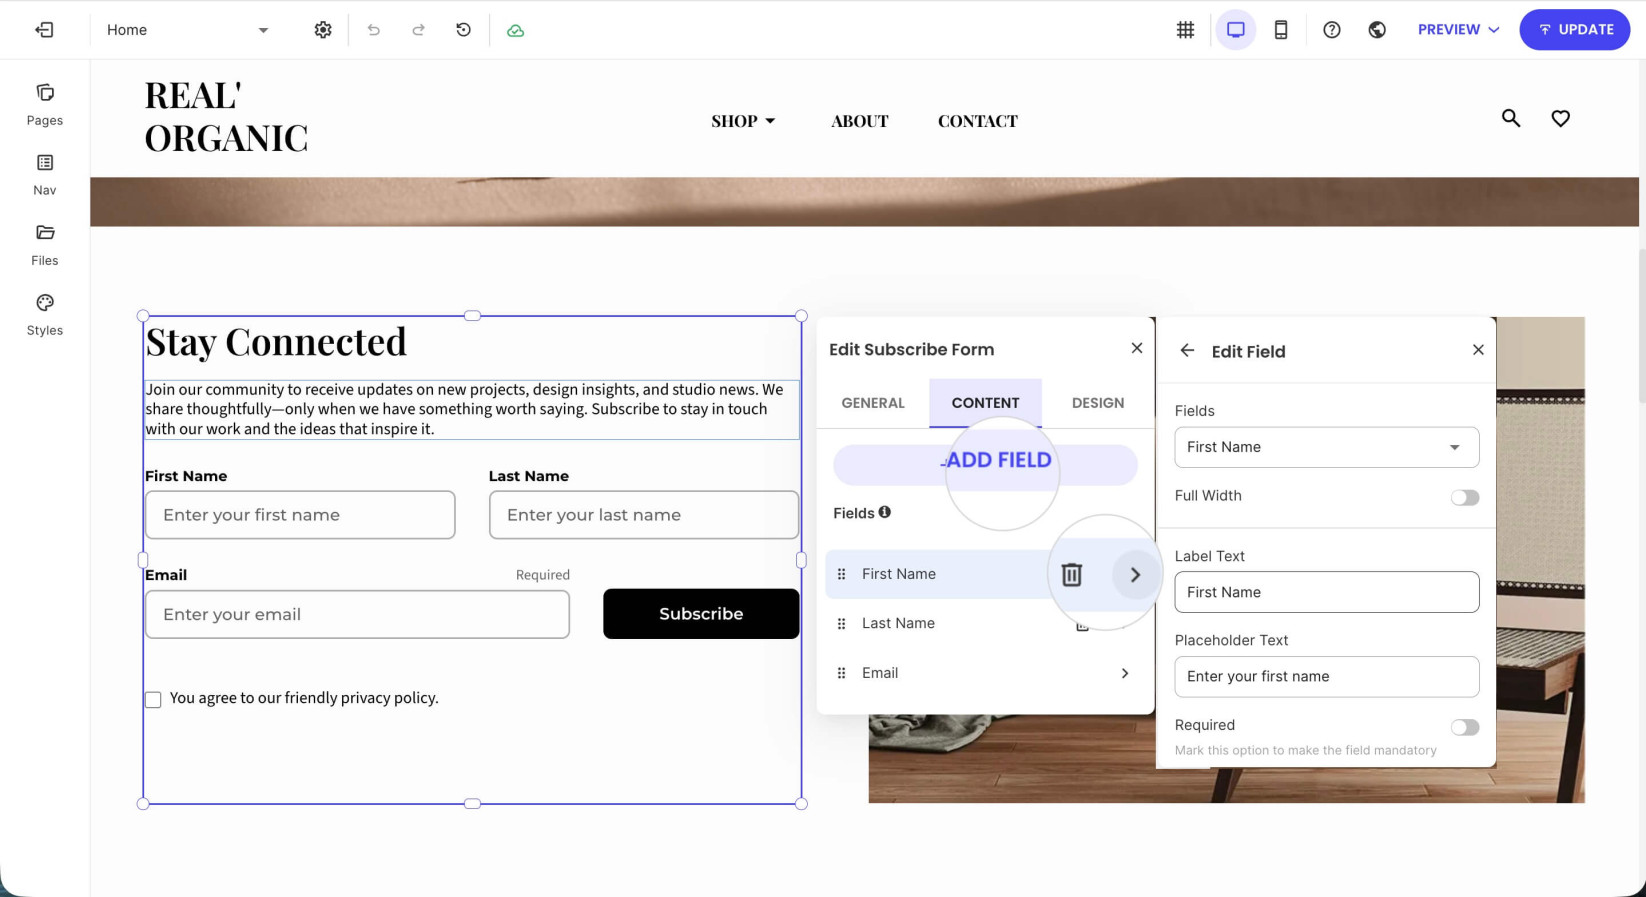Click the undo arrow icon

pyautogui.click(x=374, y=30)
